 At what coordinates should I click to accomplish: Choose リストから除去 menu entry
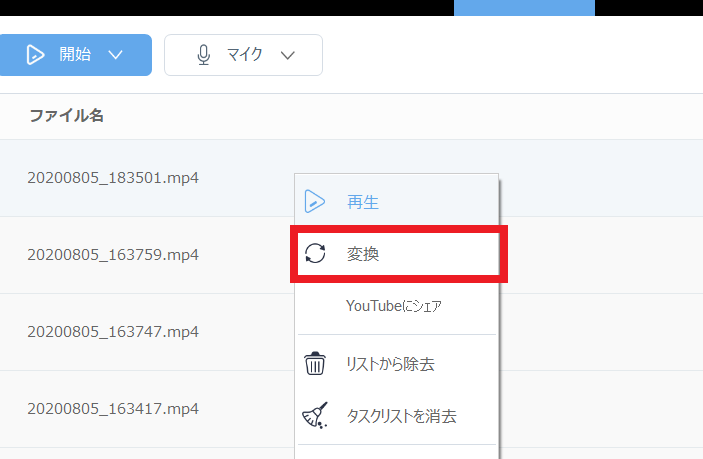[x=390, y=364]
